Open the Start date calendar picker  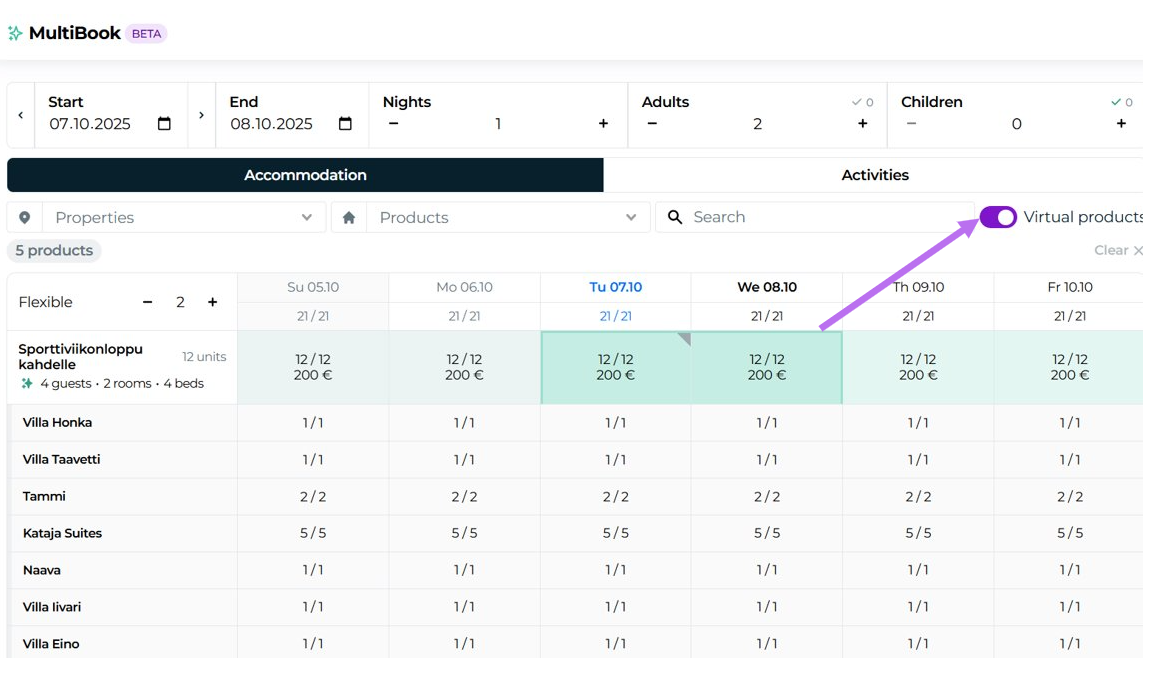pos(164,124)
